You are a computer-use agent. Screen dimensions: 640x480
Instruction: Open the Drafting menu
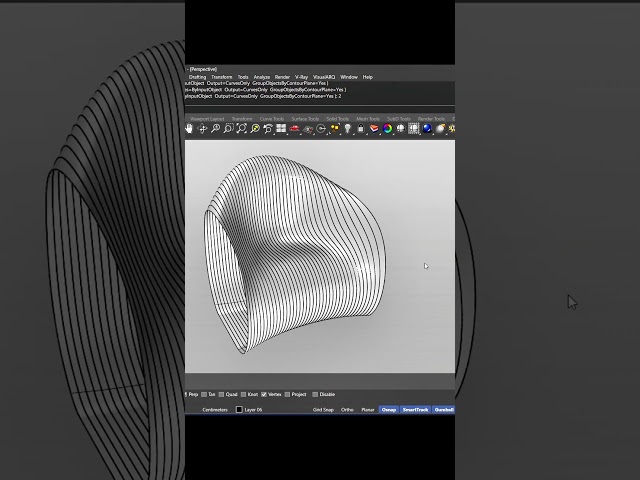tap(198, 77)
